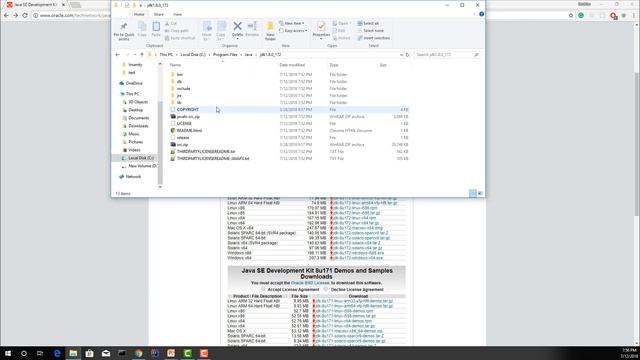640x360 pixels.
Task: Launch Microsoft Edge from taskbar
Action: coord(57,353)
